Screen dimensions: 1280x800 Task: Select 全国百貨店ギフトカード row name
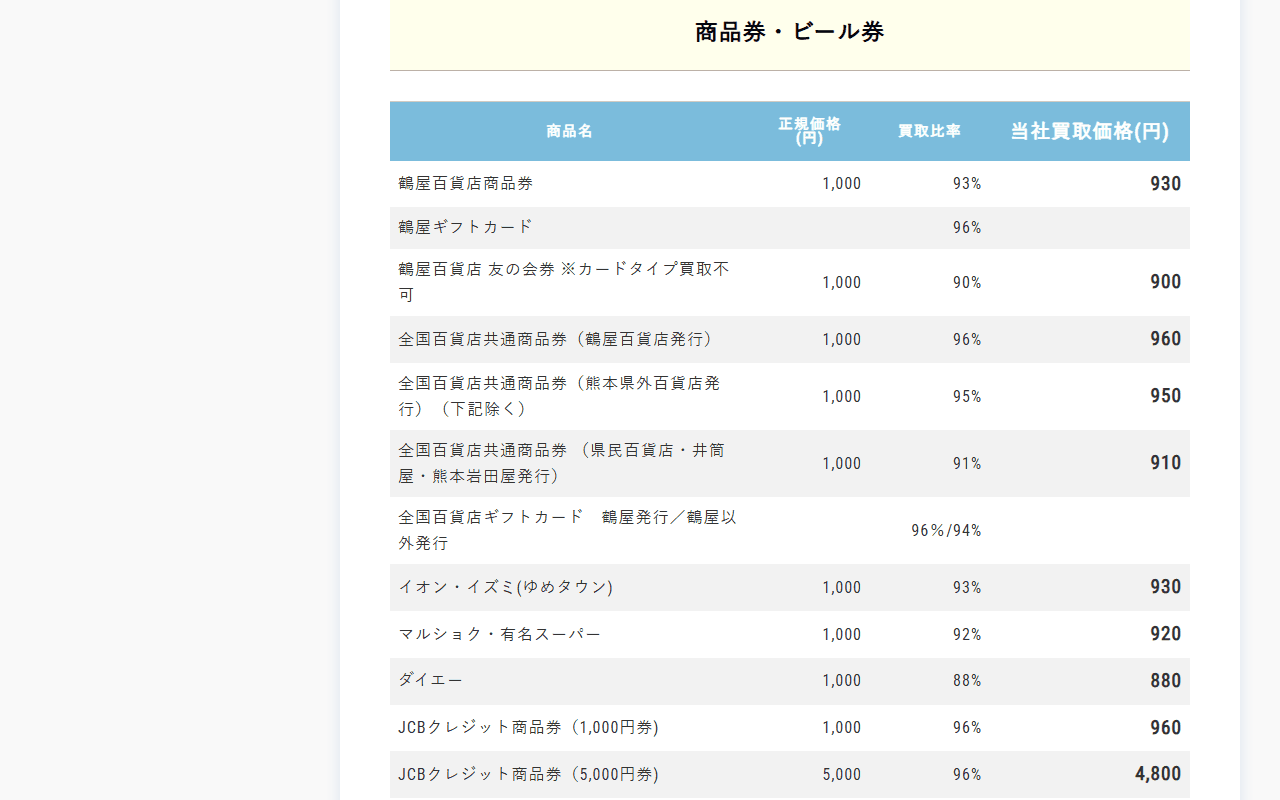click(567, 530)
